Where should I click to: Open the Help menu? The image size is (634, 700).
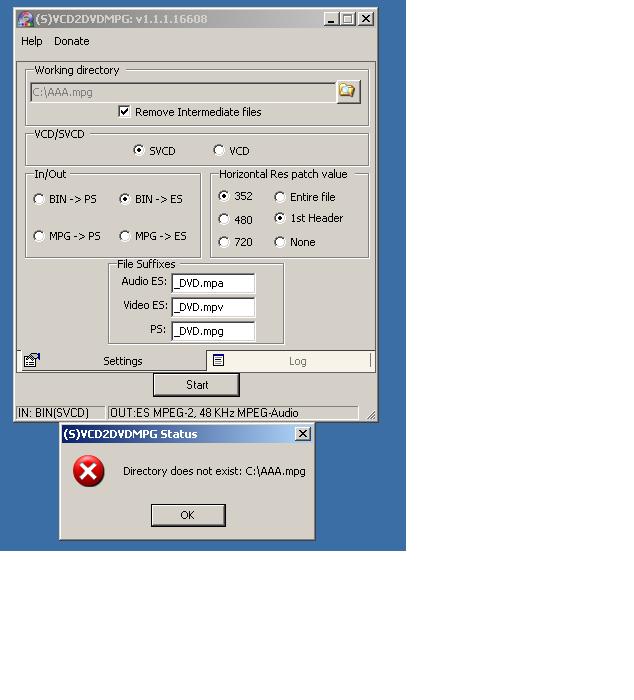(32, 41)
